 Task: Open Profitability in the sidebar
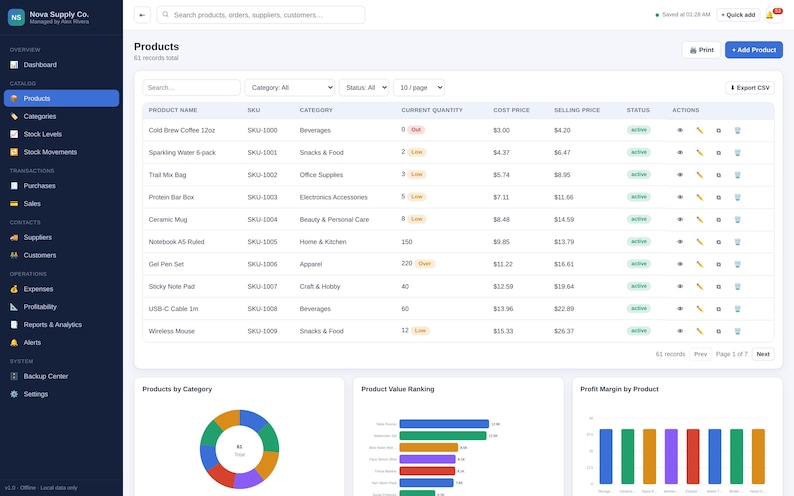61,307
